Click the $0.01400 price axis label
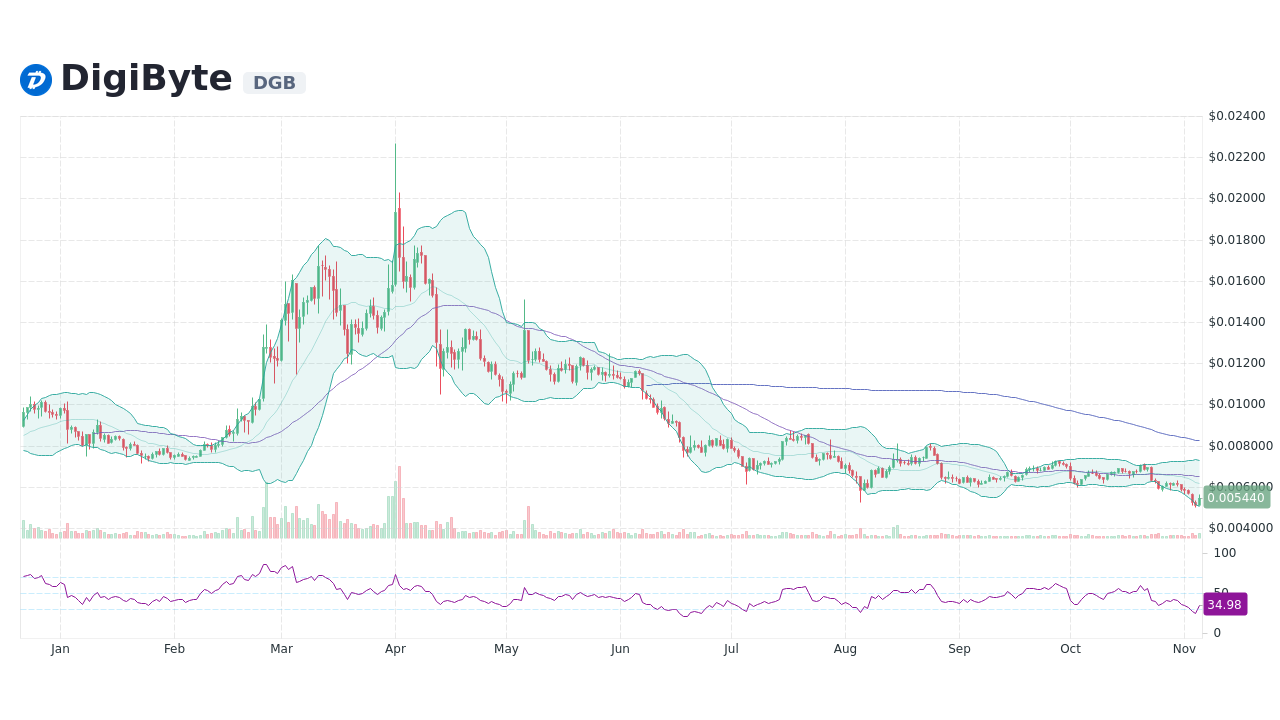Image resolution: width=1280 pixels, height=720 pixels. coord(1237,322)
